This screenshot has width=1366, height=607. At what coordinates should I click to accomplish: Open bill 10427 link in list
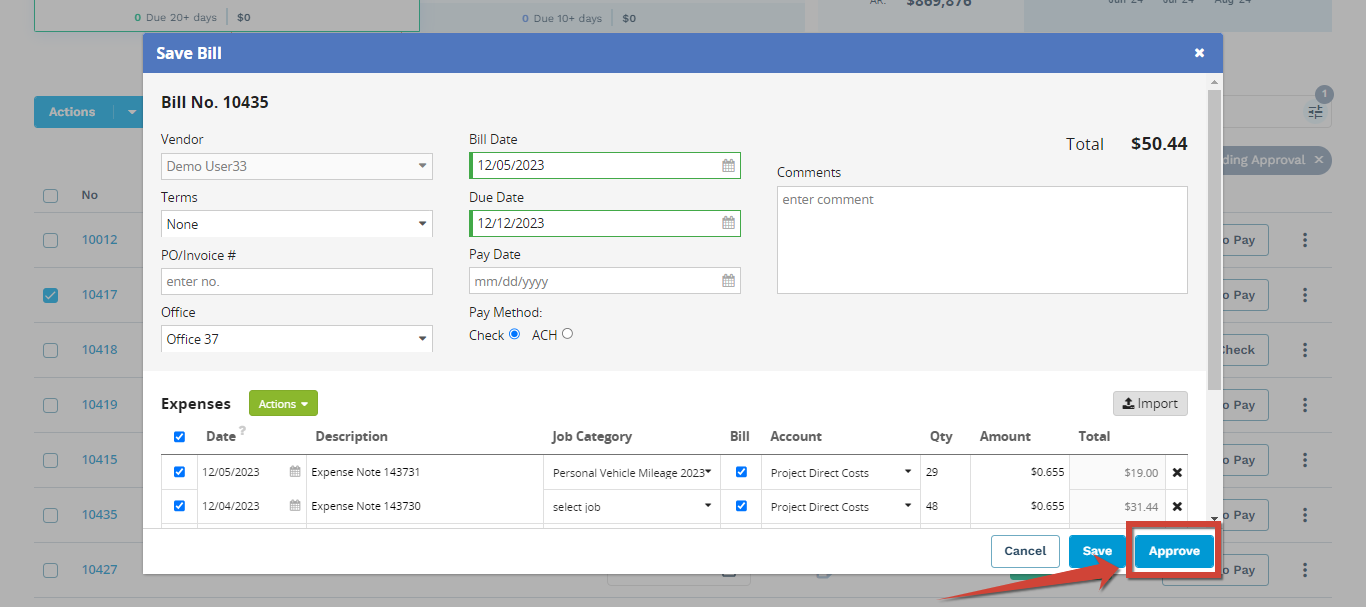point(99,570)
